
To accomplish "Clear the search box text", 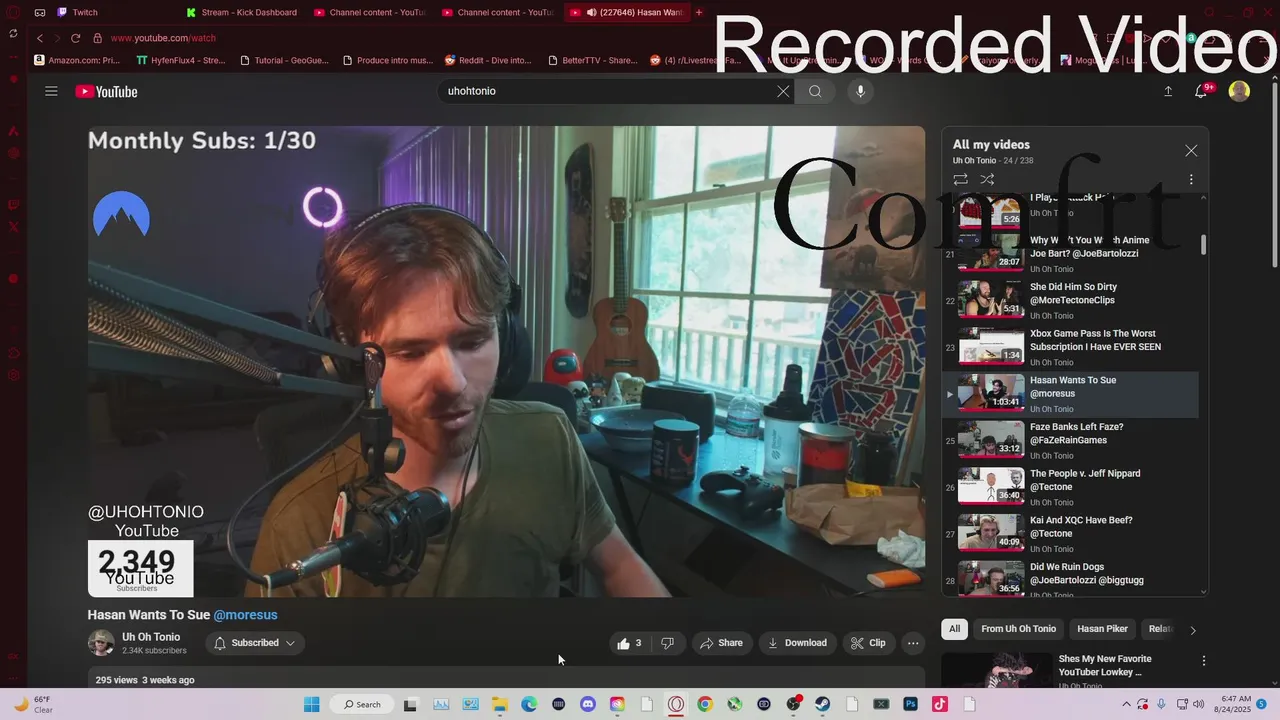I will (x=783, y=91).
